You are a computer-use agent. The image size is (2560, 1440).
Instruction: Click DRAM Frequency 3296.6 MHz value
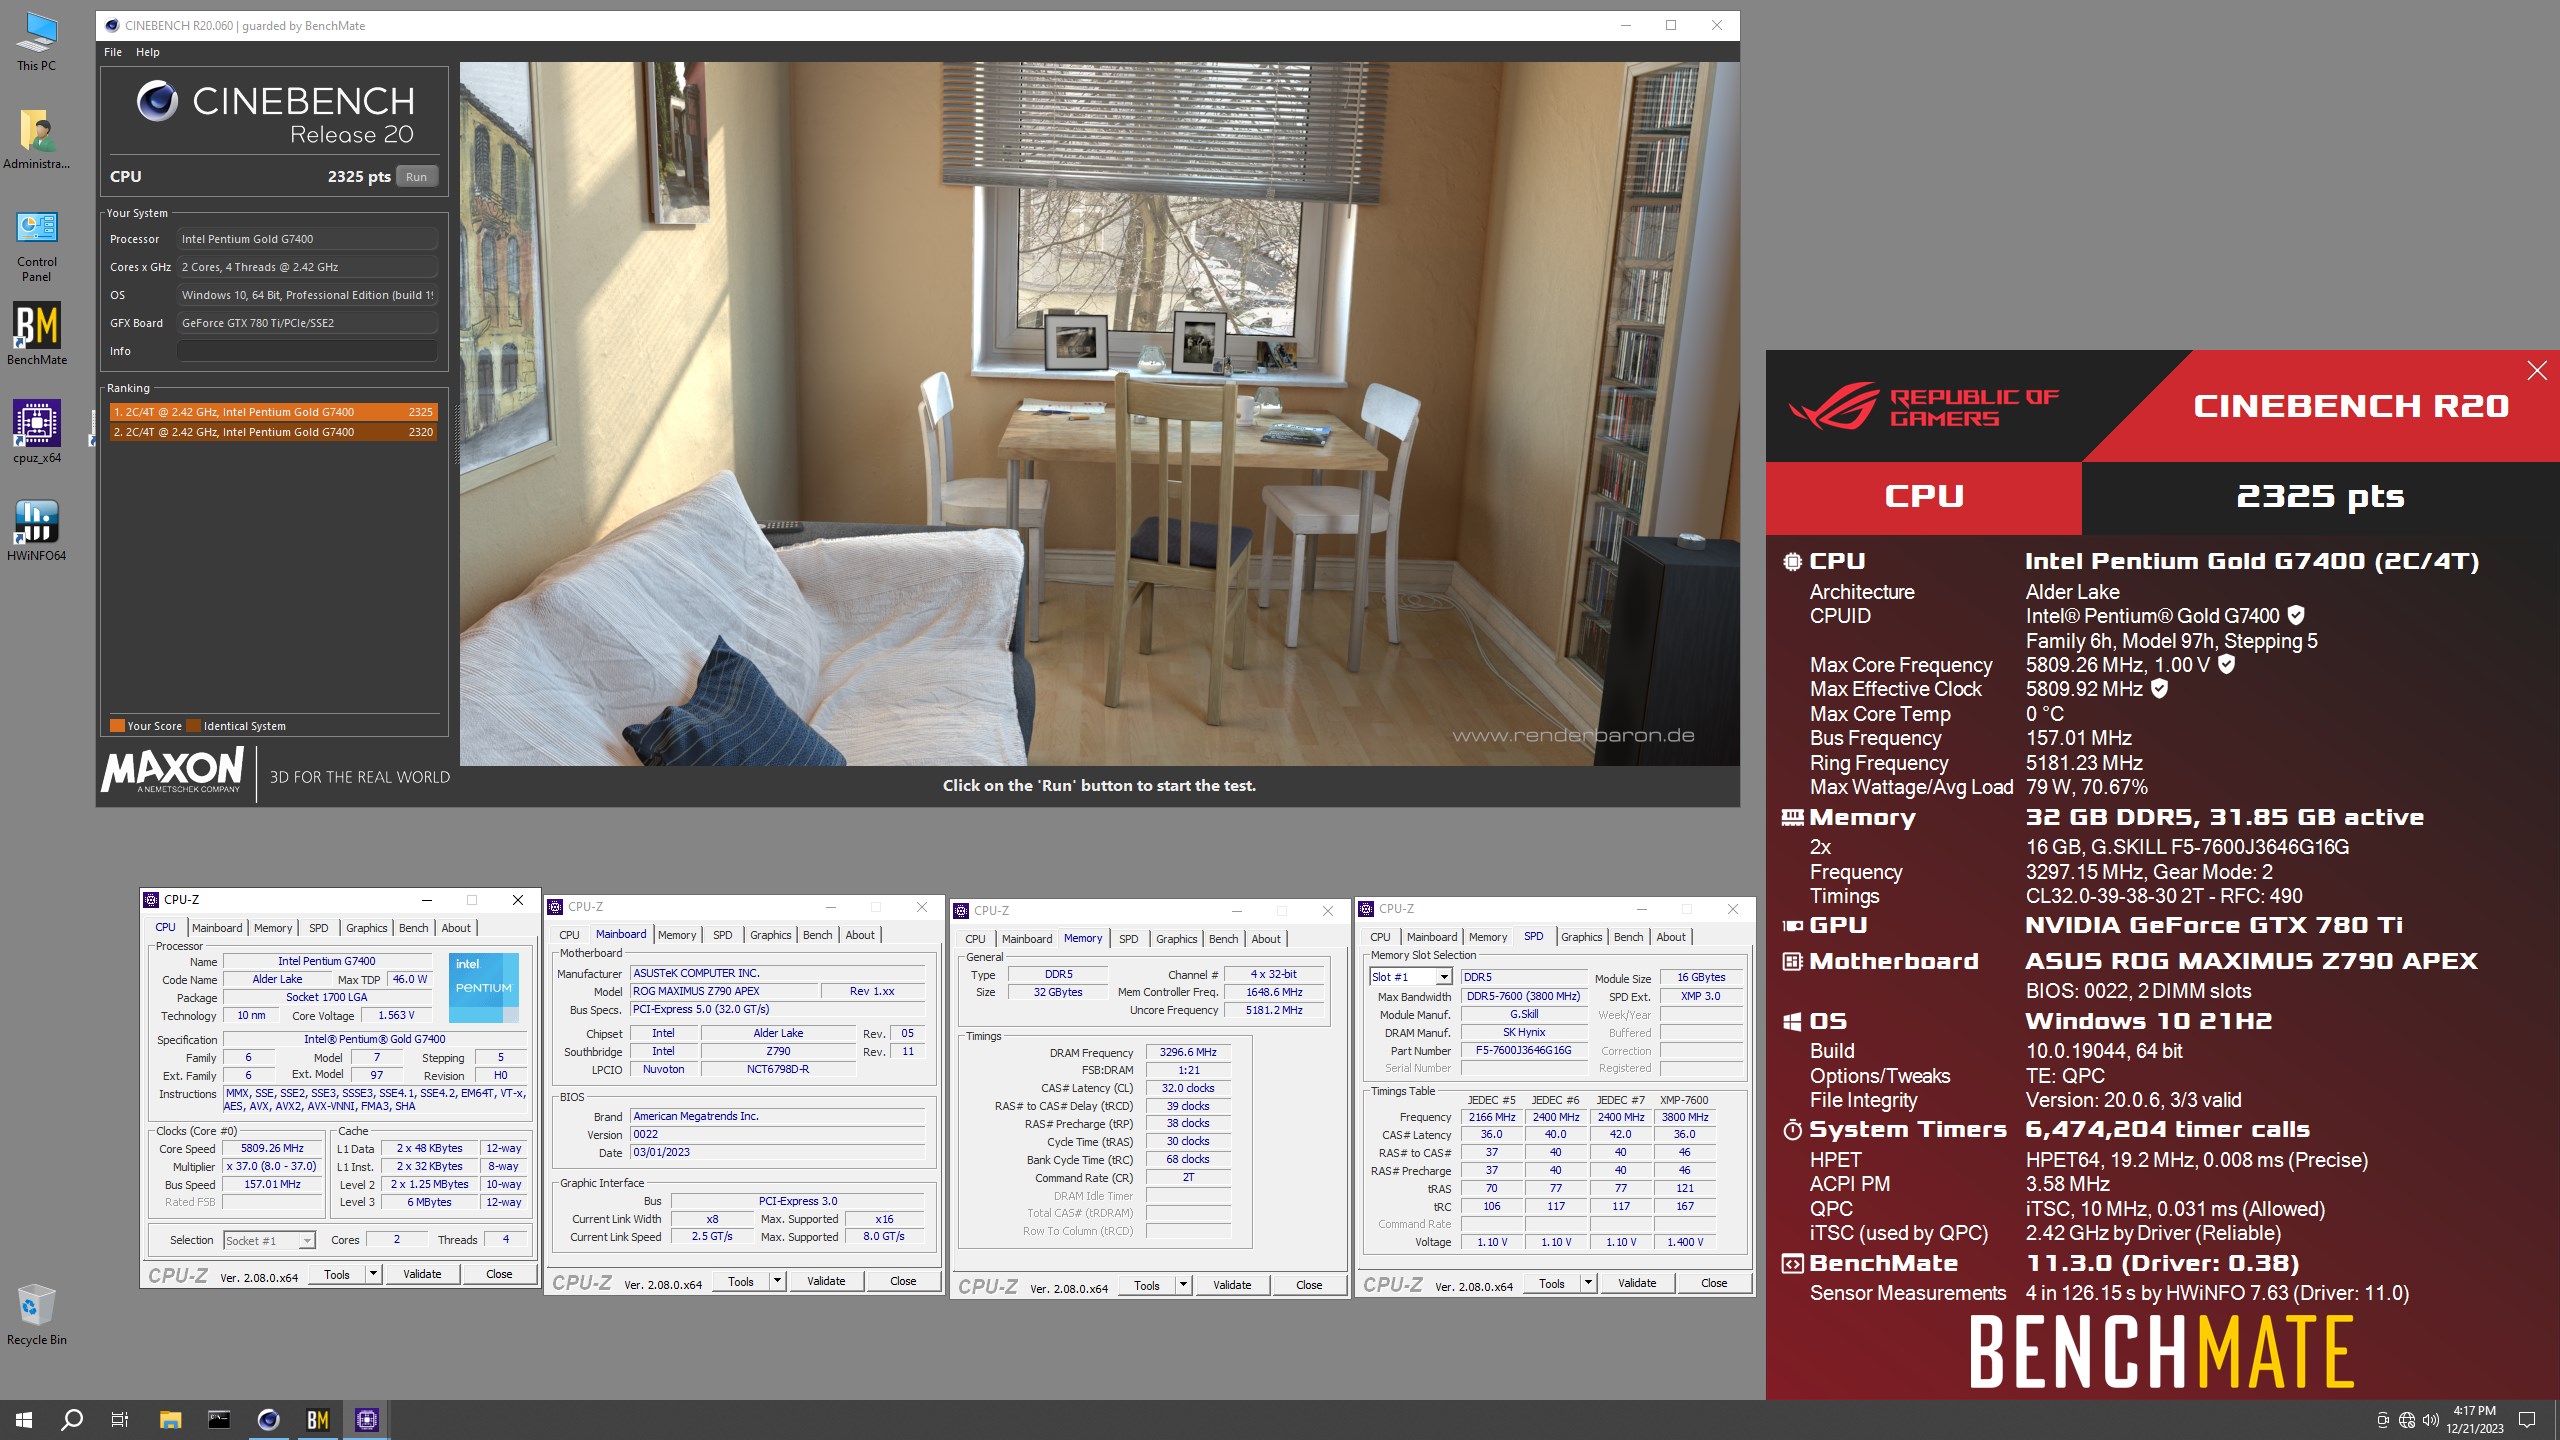click(1188, 1052)
